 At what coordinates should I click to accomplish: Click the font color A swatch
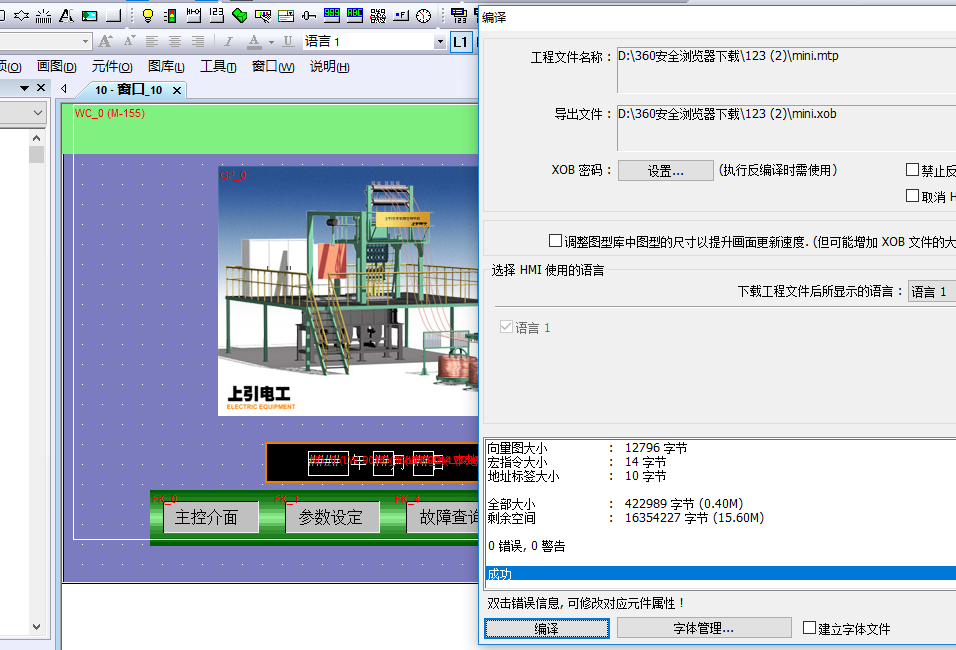click(254, 42)
